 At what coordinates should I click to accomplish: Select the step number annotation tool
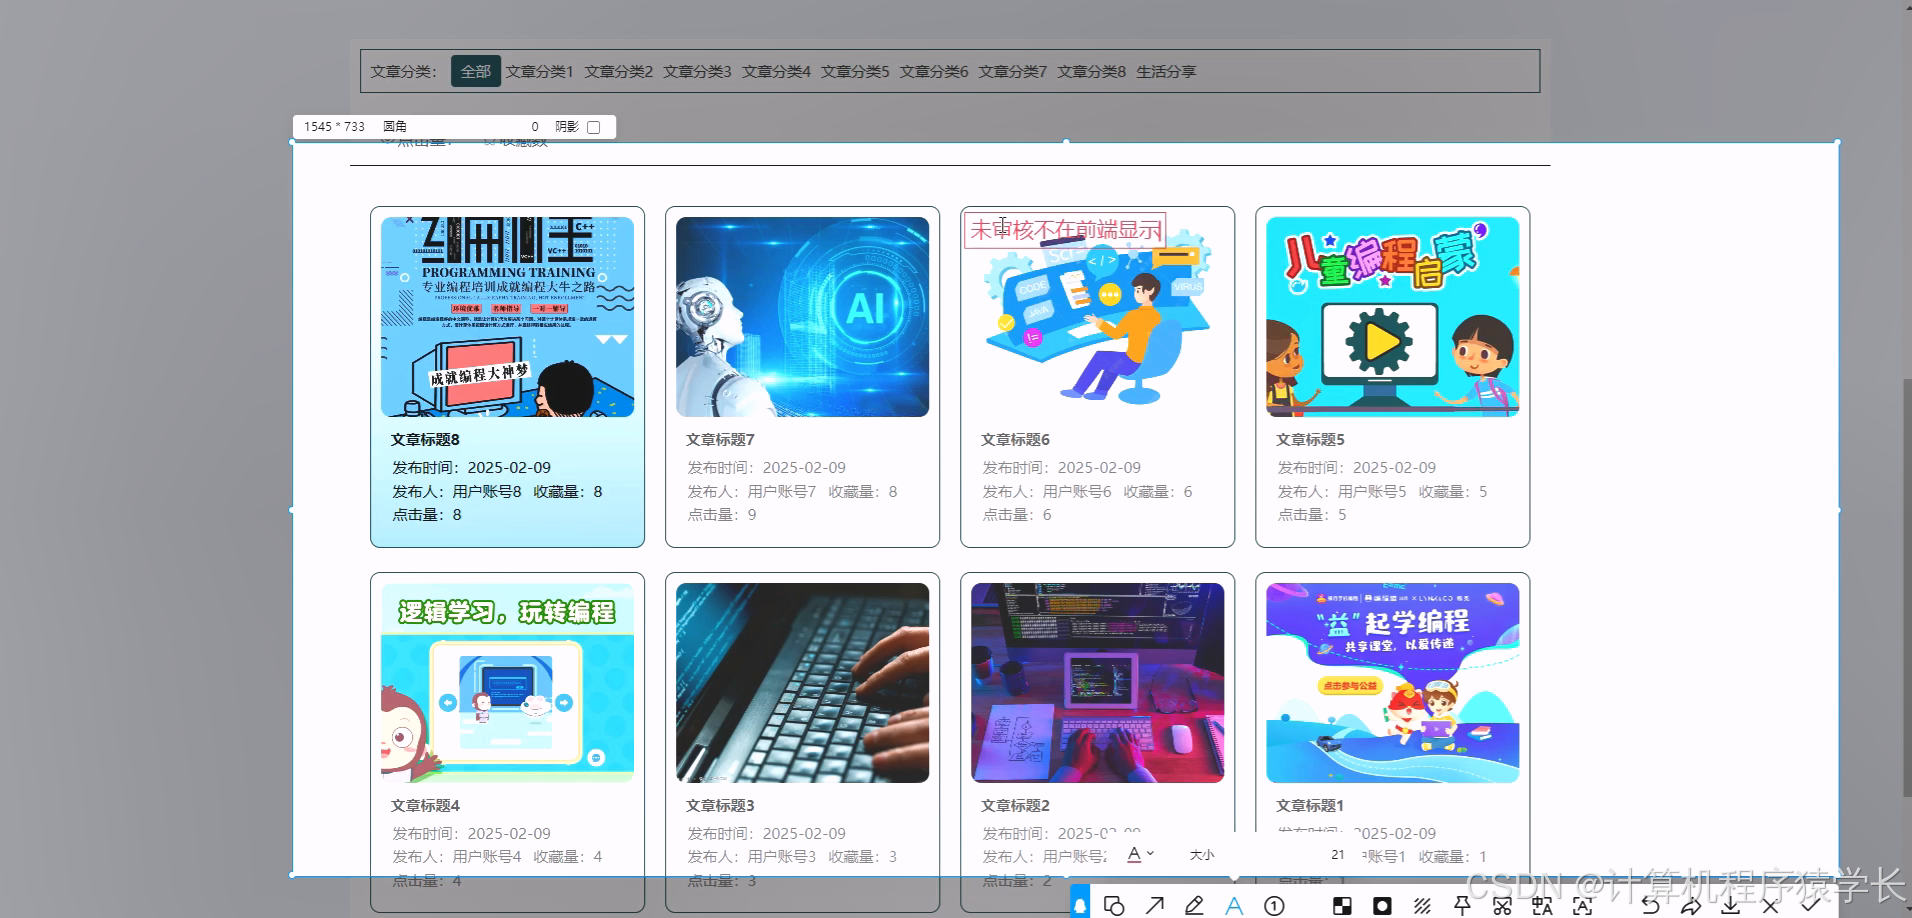point(1274,905)
